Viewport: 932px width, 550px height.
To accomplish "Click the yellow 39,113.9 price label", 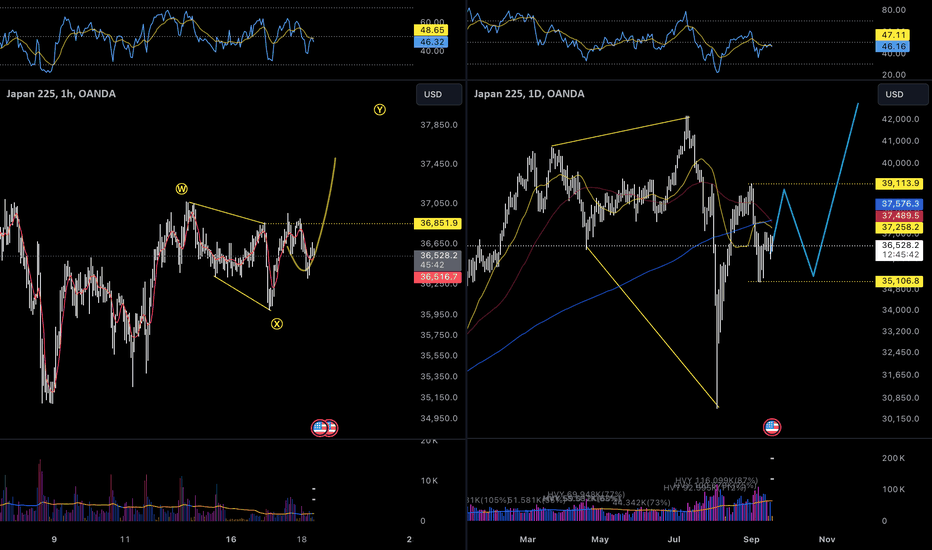I will [x=900, y=183].
